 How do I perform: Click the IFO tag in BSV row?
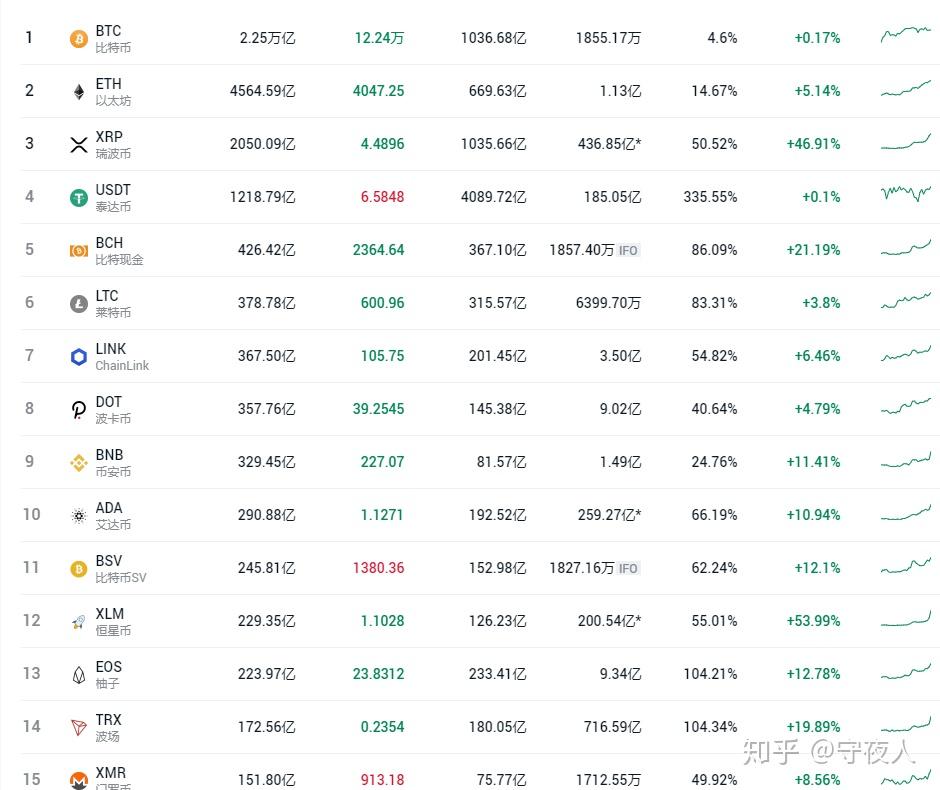point(628,568)
